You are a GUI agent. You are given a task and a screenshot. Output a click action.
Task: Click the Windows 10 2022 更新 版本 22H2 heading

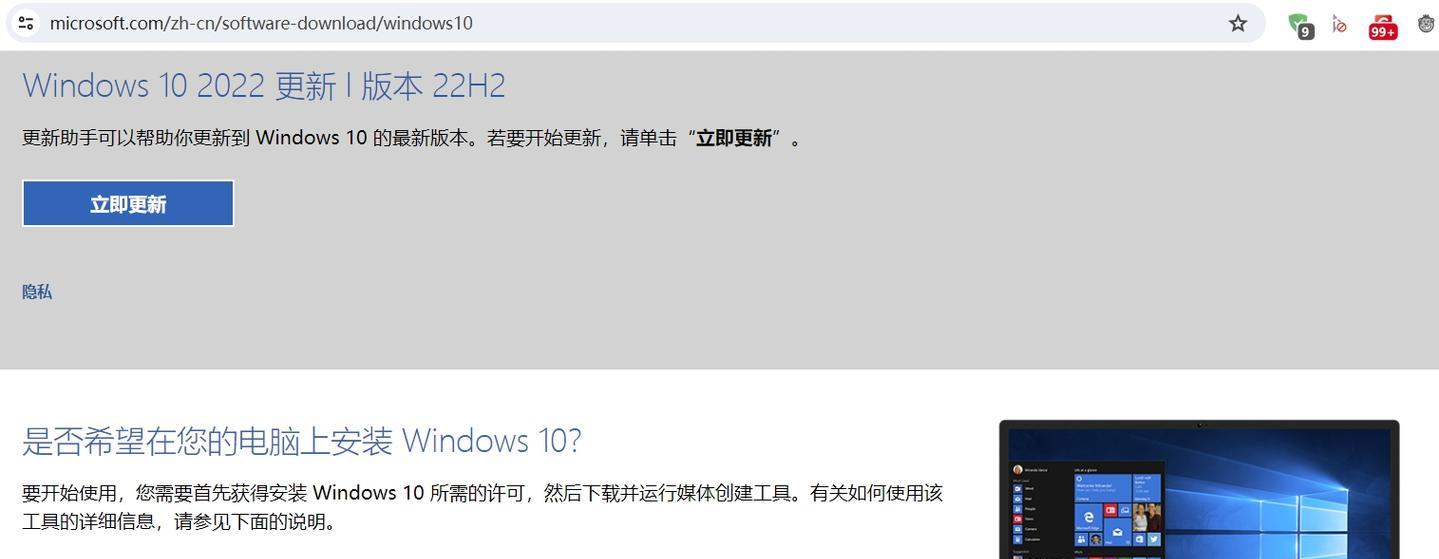coord(264,85)
